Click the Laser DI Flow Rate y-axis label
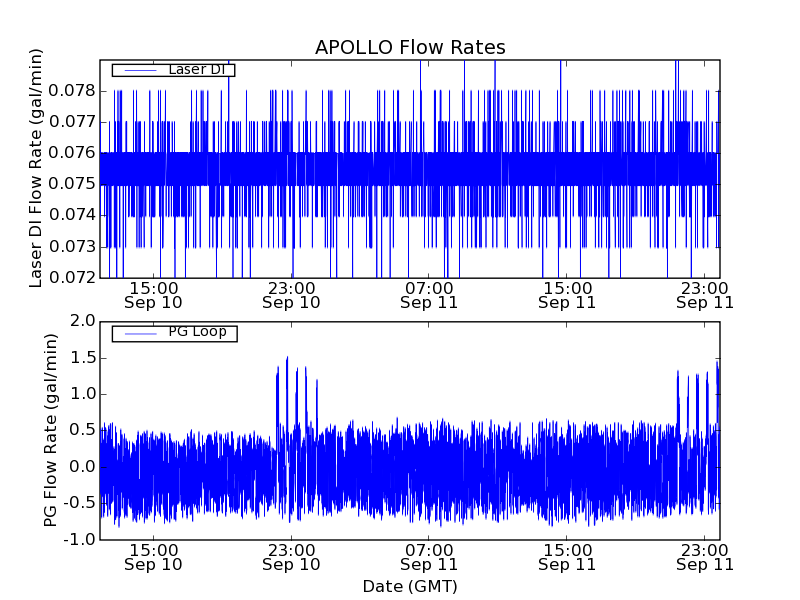The height and width of the screenshot is (600, 800). 36,168
